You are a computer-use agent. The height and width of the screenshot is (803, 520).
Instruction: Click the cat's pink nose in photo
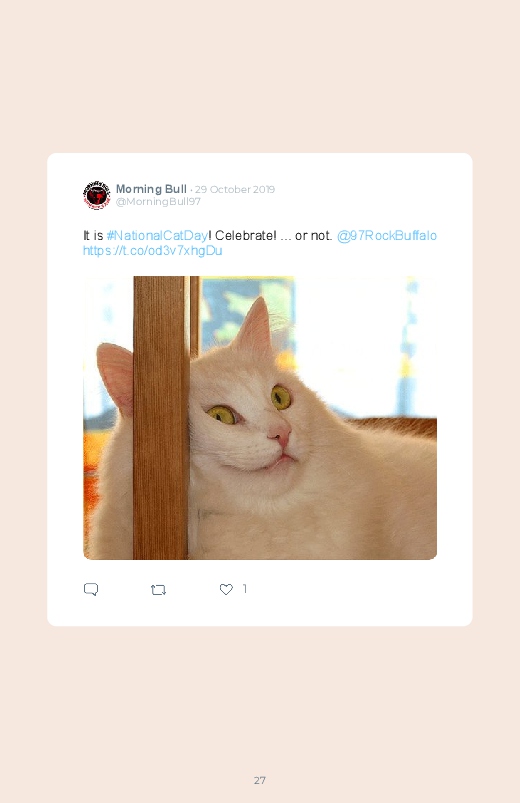point(281,436)
